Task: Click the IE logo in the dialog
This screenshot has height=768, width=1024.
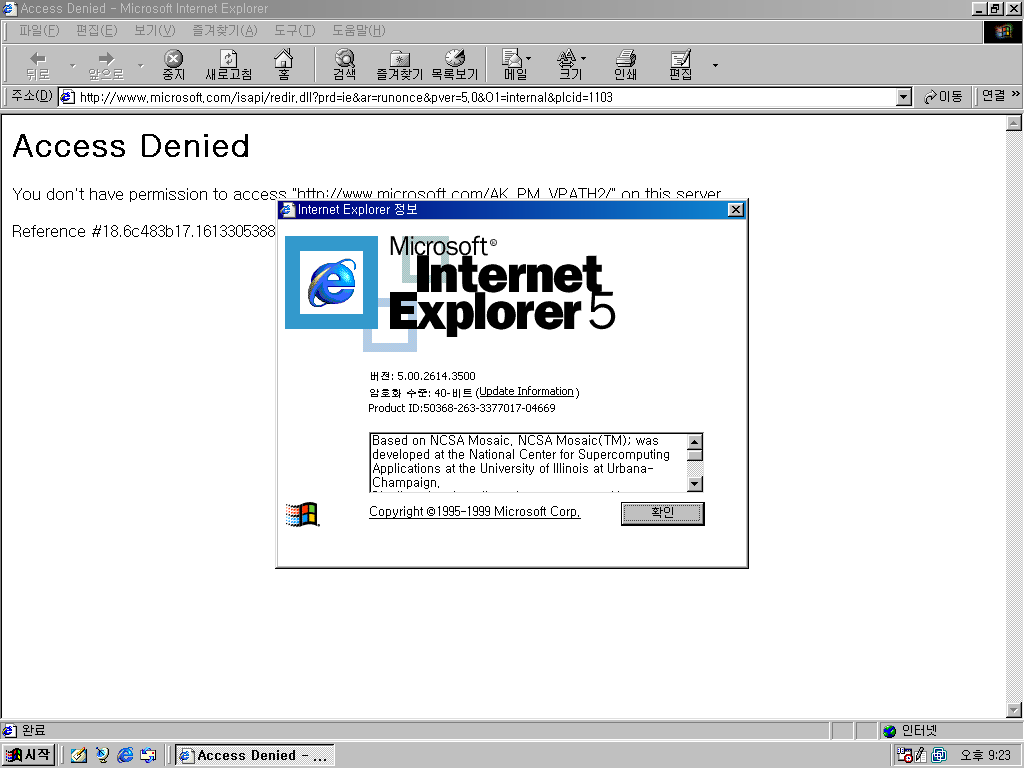Action: (331, 282)
